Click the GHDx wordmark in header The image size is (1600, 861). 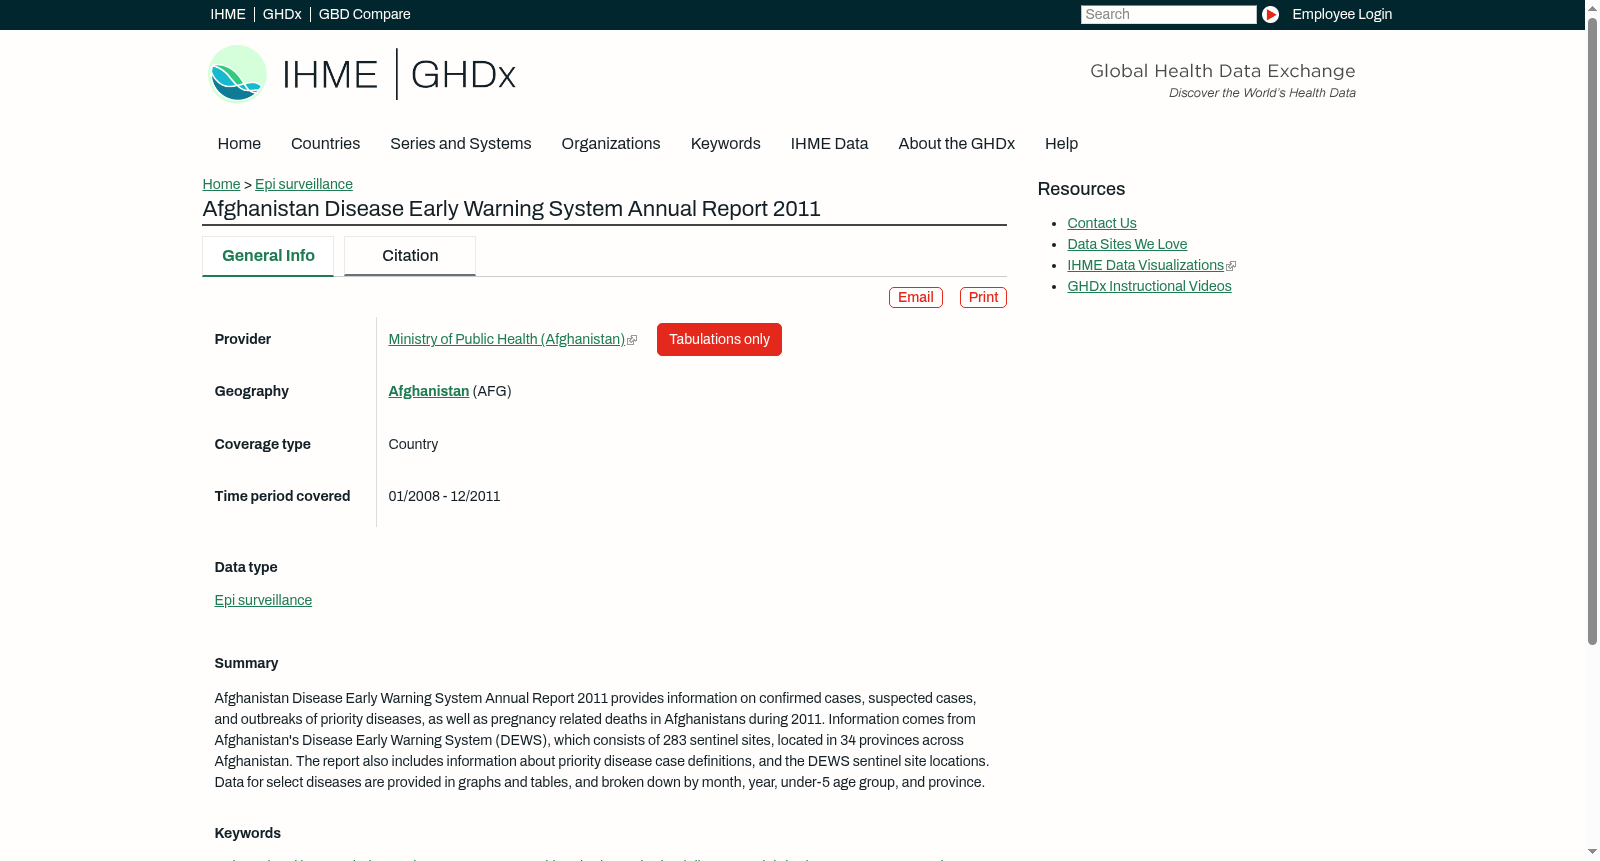tap(463, 75)
